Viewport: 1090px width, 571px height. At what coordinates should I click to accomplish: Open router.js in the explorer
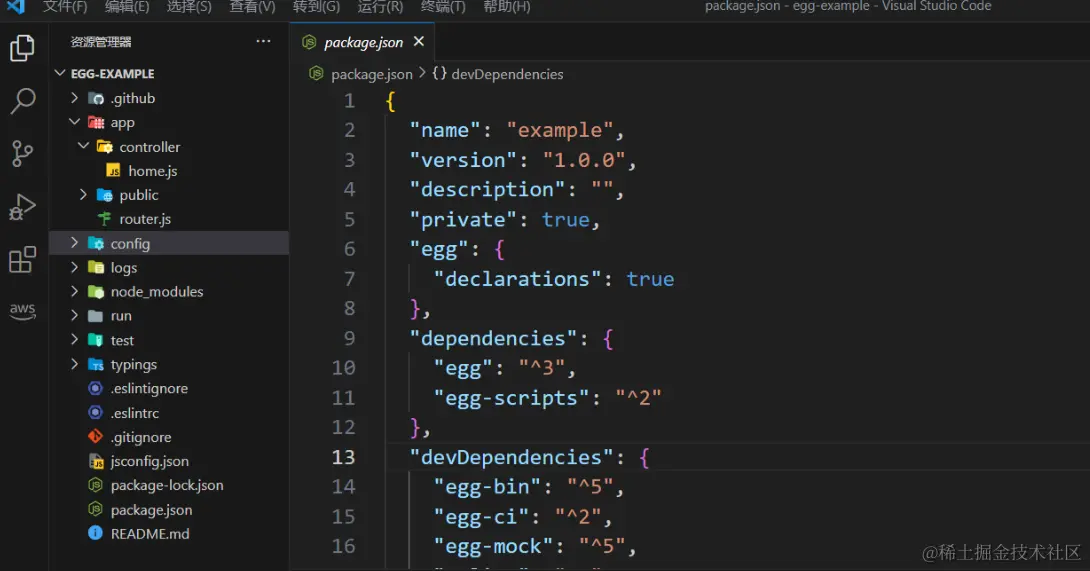(145, 219)
